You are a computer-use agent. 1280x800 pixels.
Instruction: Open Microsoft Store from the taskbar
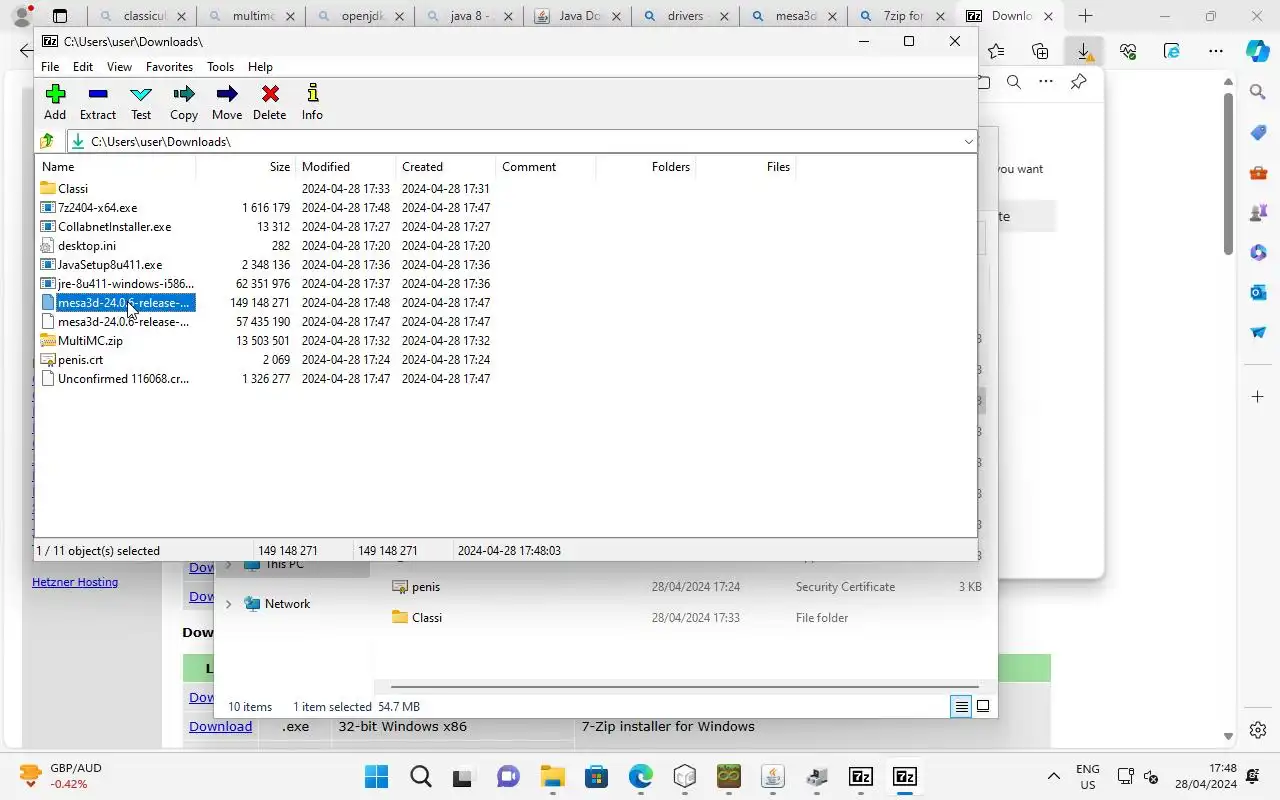point(597,777)
